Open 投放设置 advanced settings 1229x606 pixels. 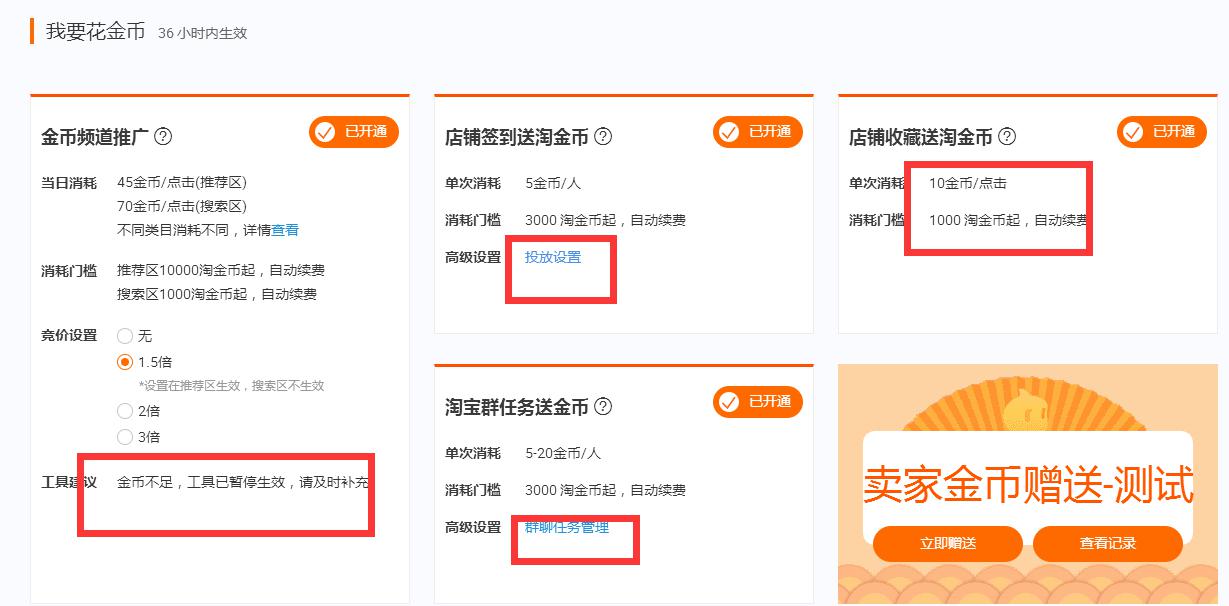553,257
